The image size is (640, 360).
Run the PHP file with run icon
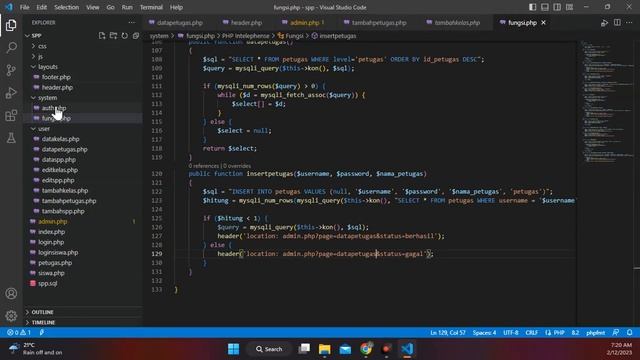(x=604, y=23)
